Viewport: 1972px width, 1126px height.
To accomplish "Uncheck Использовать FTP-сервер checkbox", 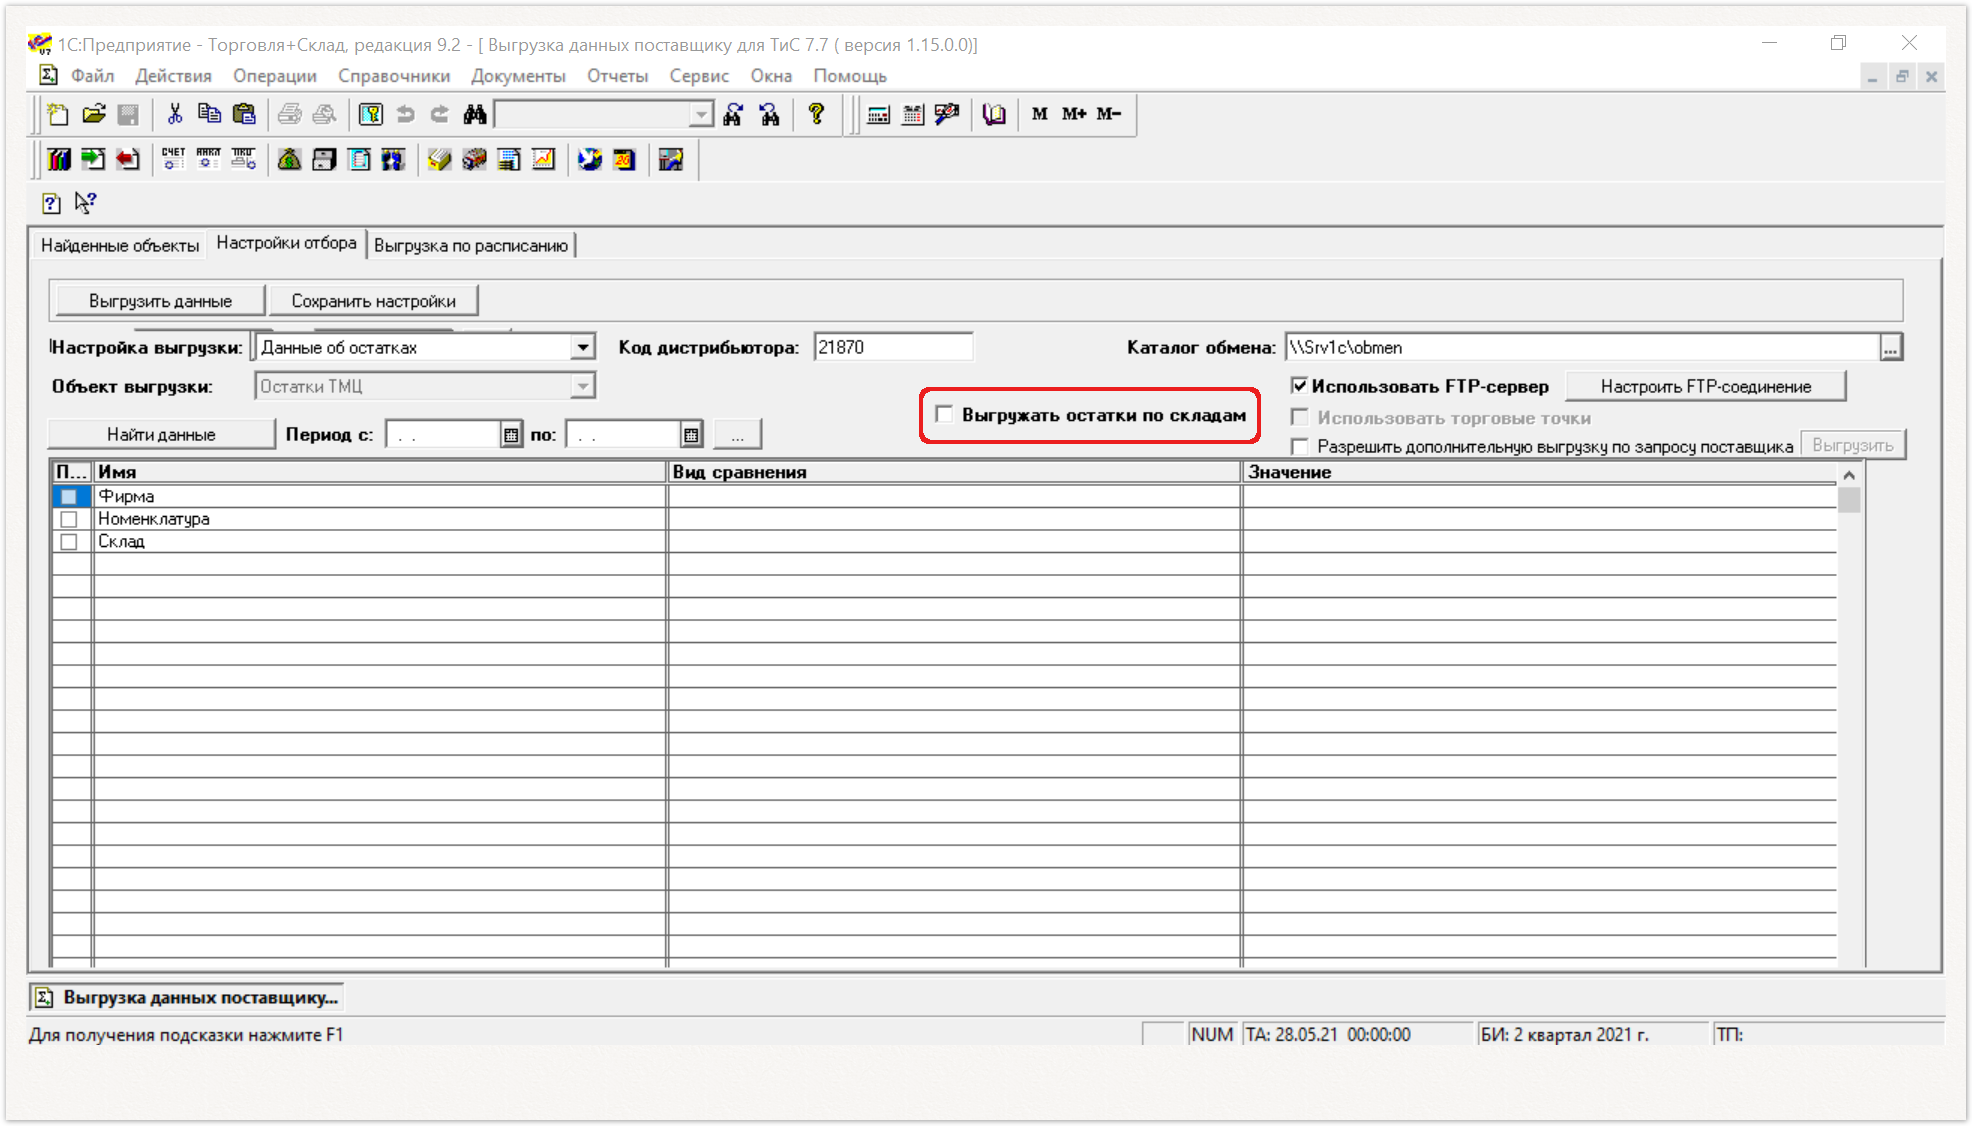I will coord(1299,386).
